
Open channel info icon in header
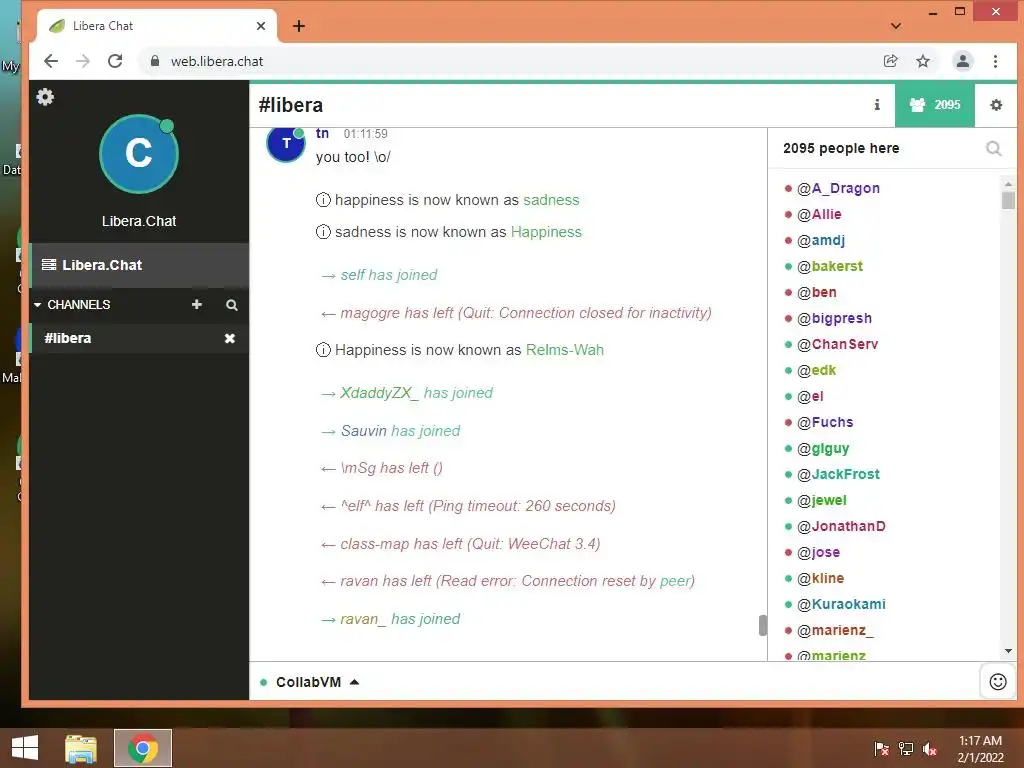pyautogui.click(x=877, y=104)
